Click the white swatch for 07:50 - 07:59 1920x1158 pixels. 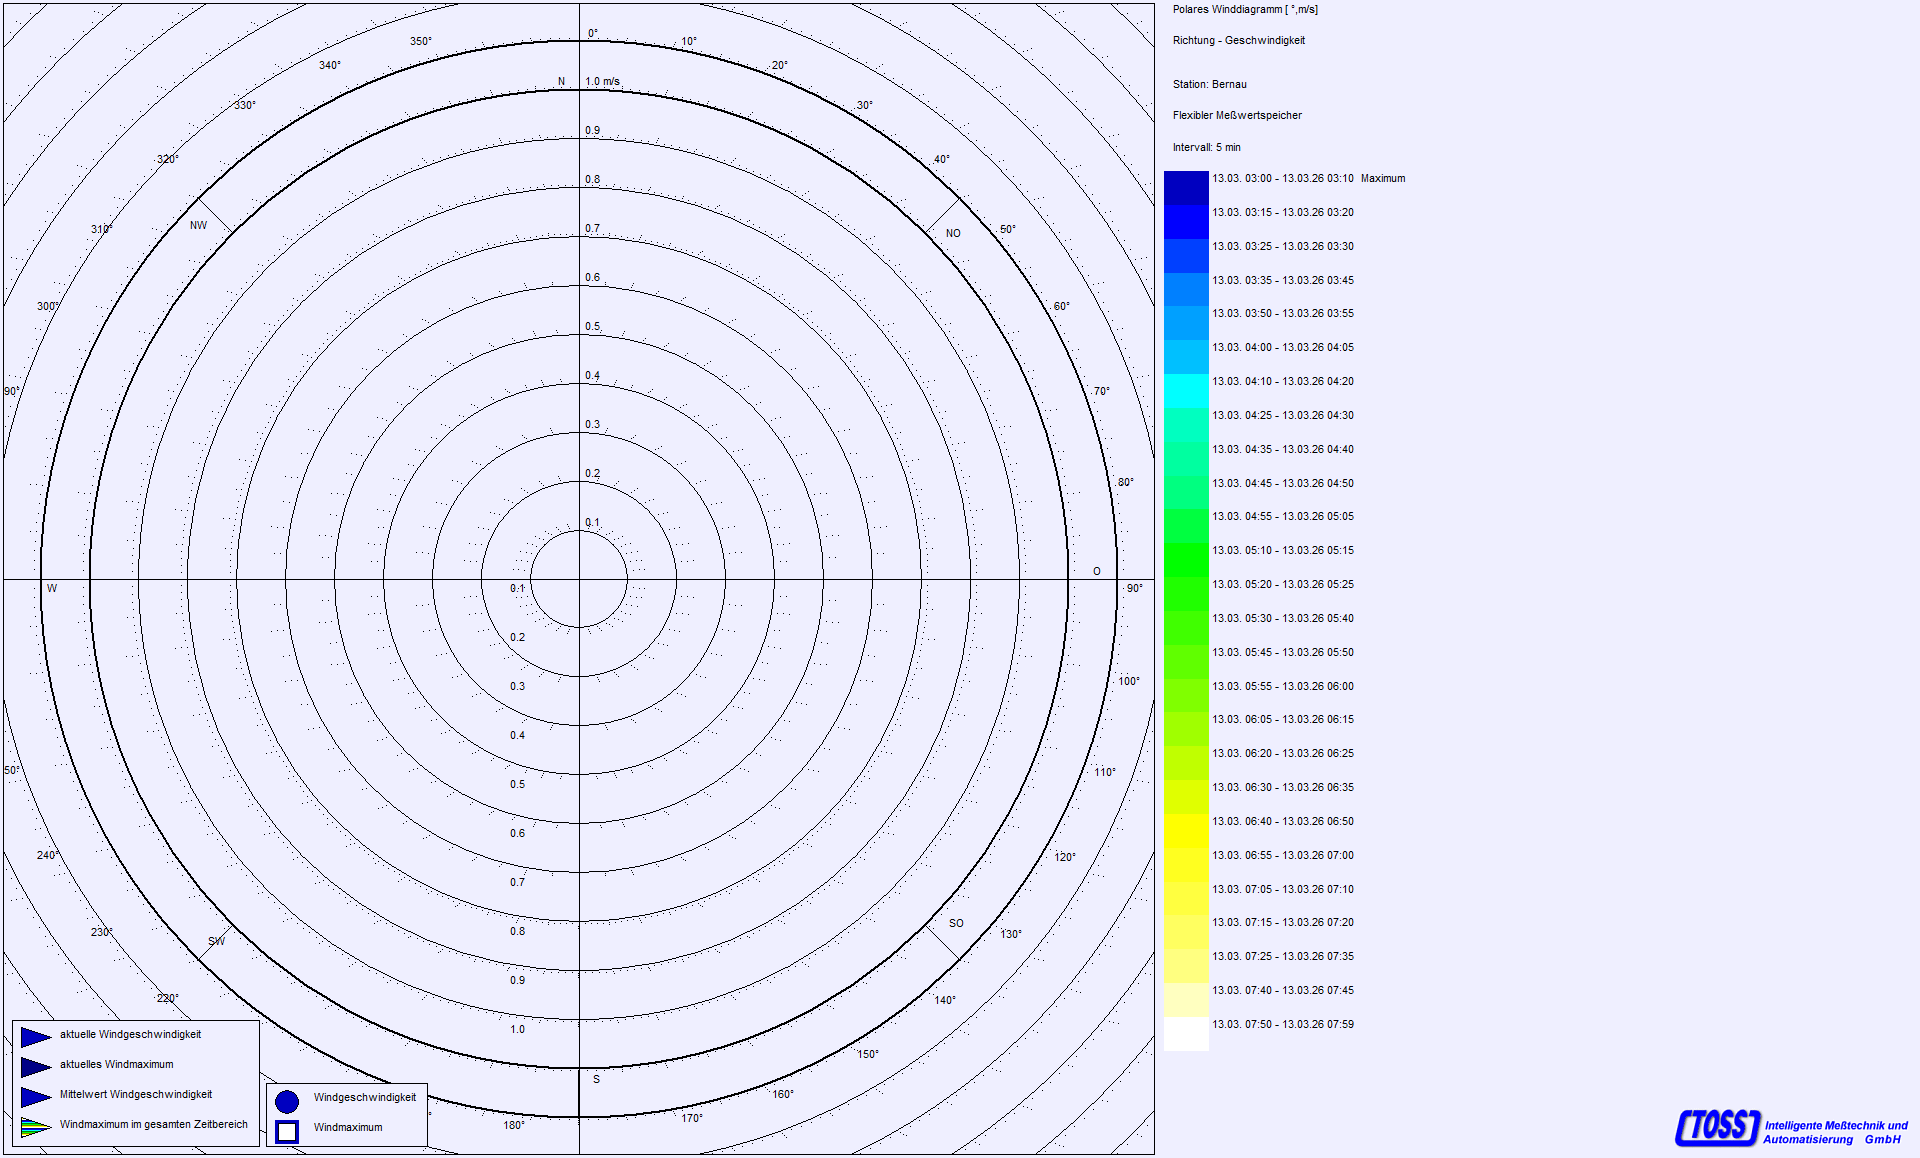1186,1033
